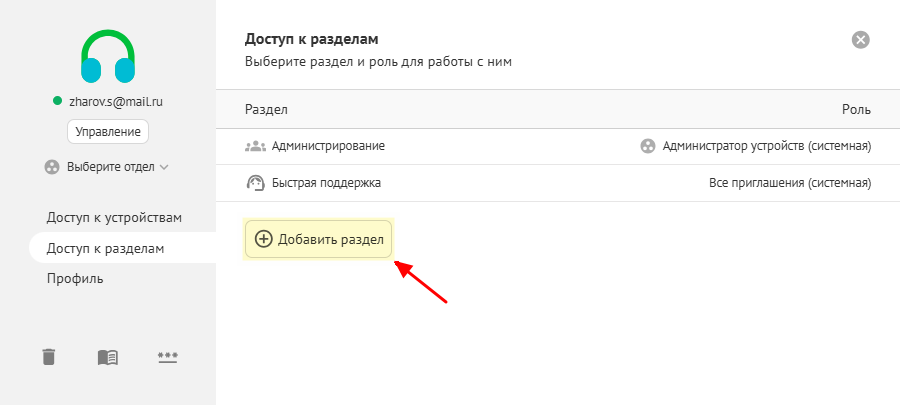This screenshot has width=900, height=405.
Task: Click the password asterisks icon
Action: pyautogui.click(x=168, y=357)
